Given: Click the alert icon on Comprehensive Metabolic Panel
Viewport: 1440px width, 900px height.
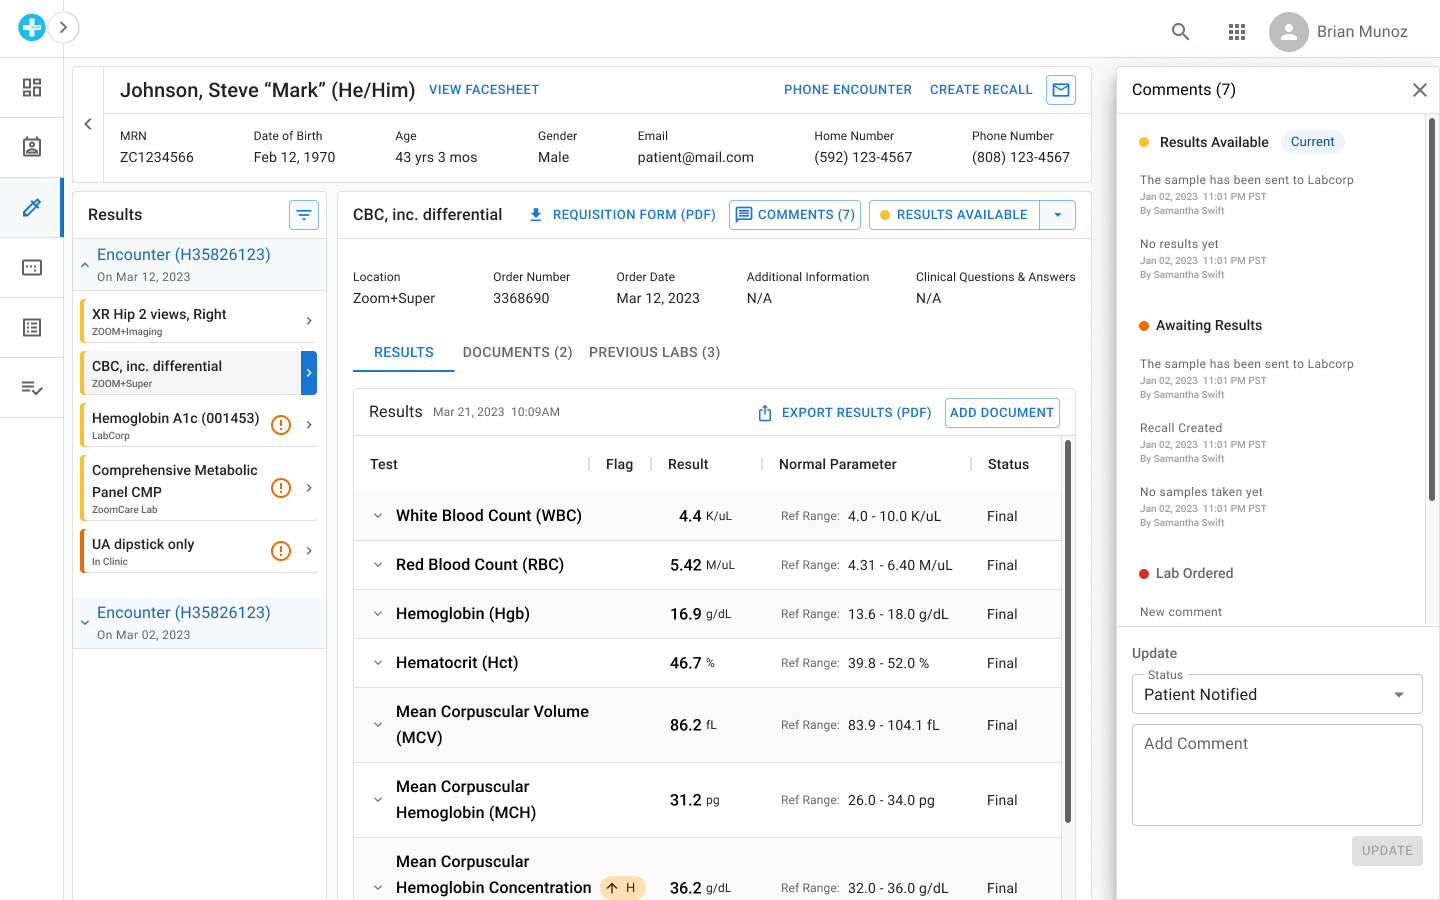Looking at the screenshot, I should click(x=281, y=488).
